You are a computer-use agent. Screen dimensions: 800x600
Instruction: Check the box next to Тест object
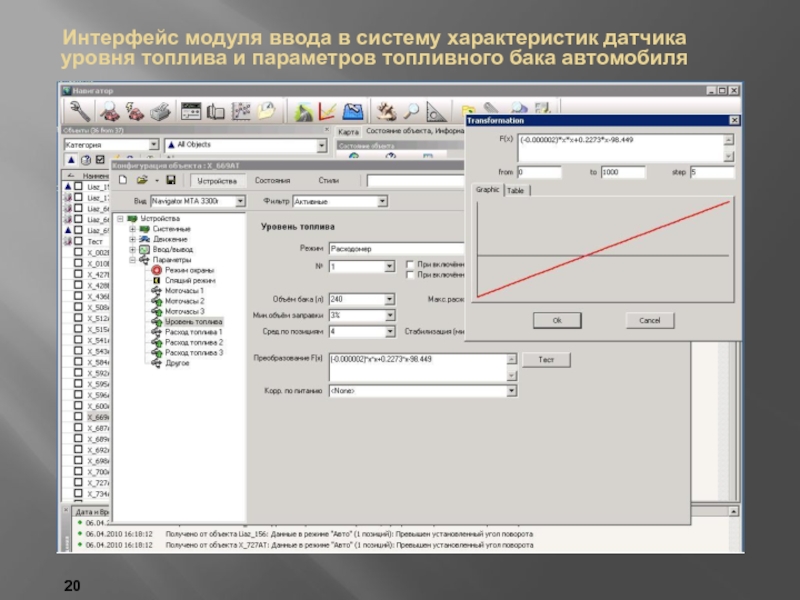click(78, 242)
